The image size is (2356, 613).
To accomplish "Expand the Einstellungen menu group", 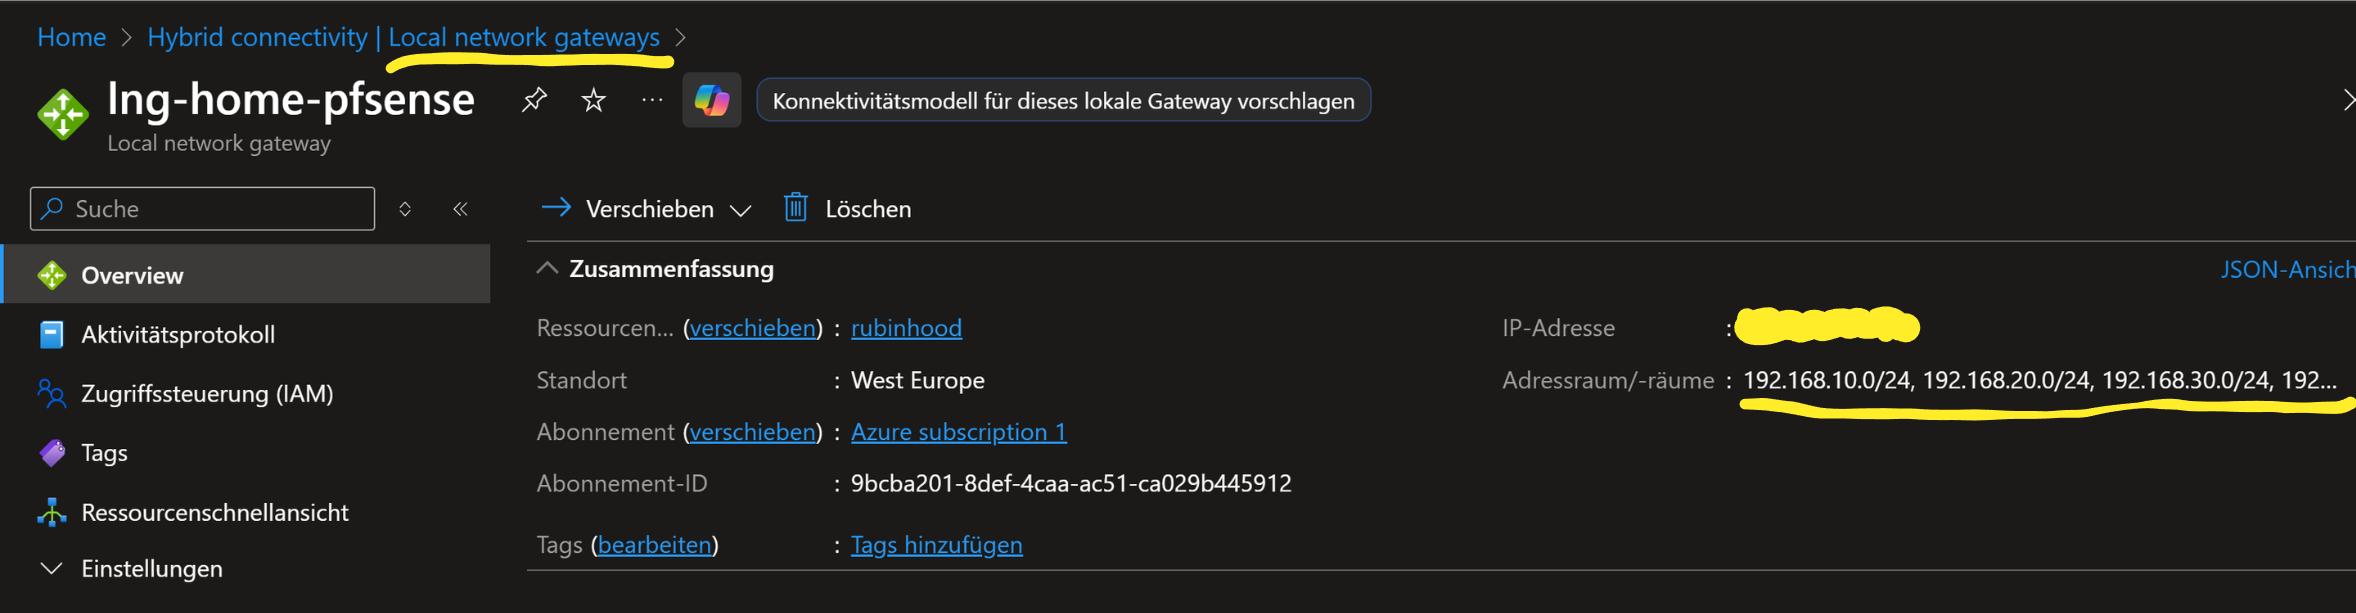I will (x=52, y=568).
